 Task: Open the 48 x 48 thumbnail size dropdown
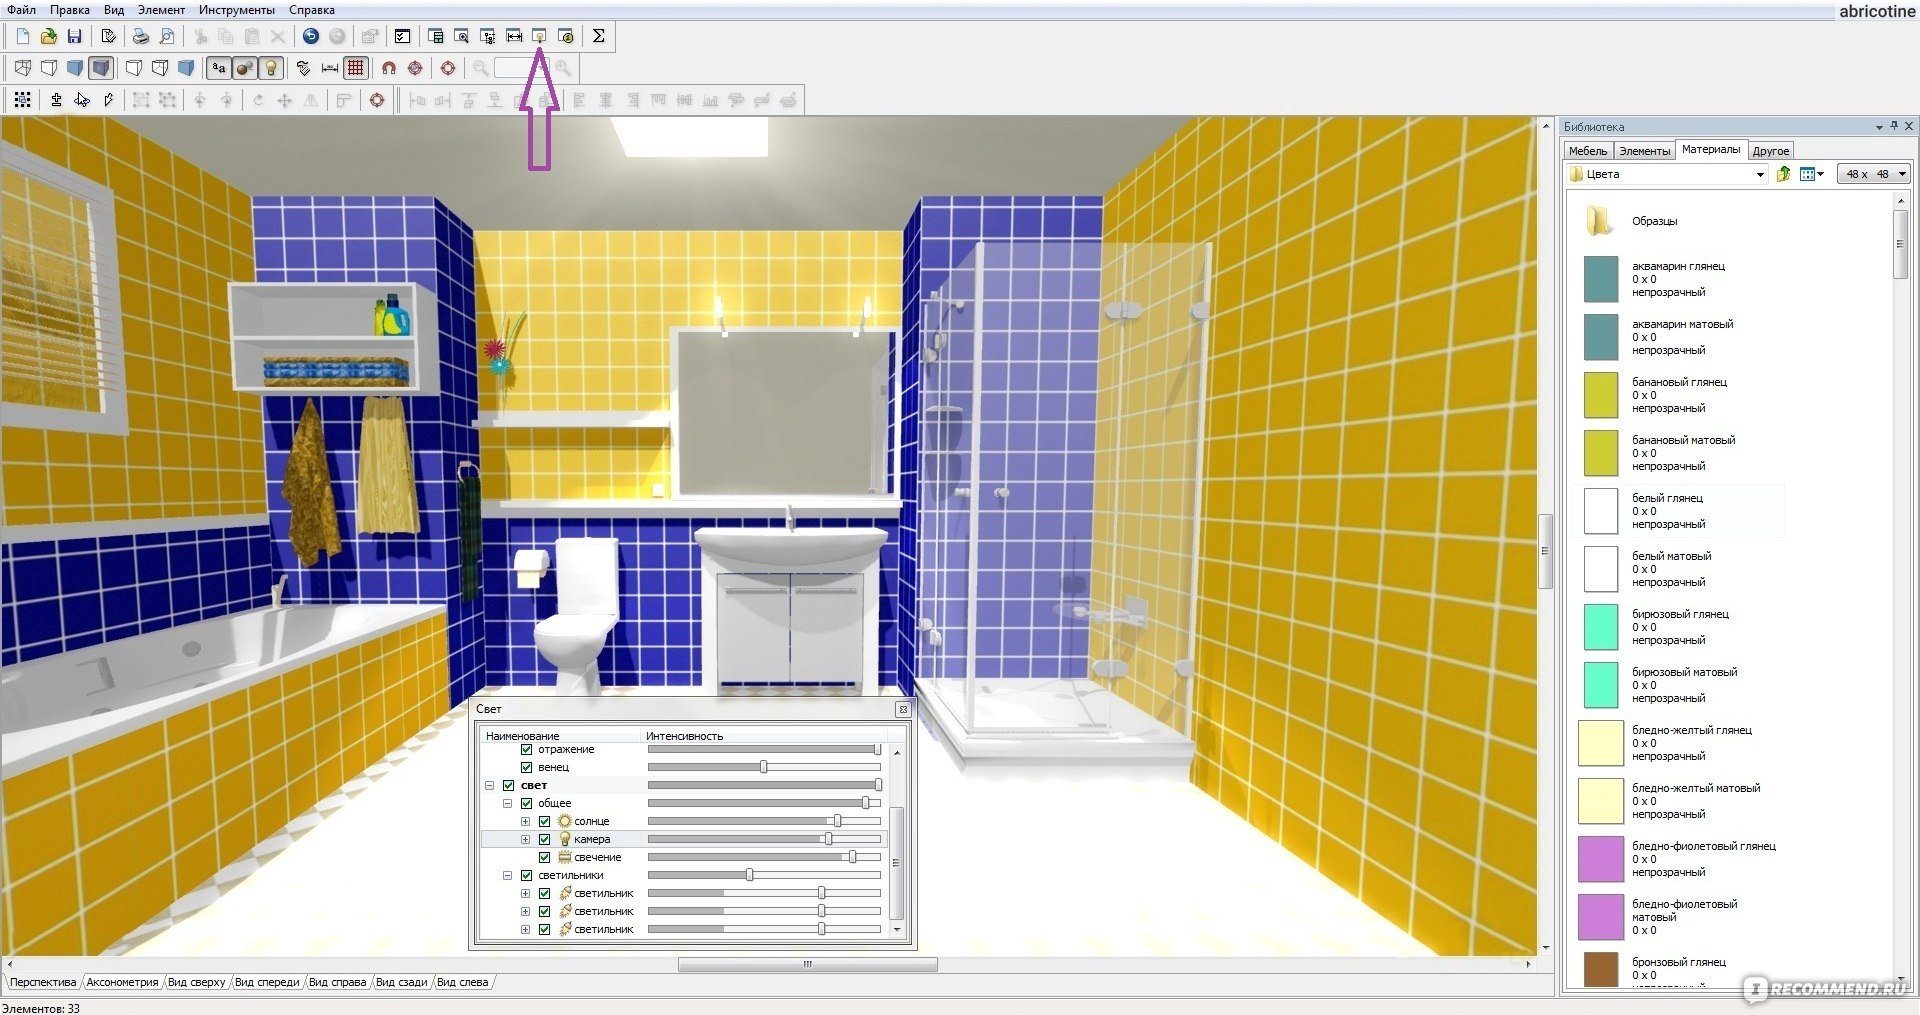tap(1902, 174)
